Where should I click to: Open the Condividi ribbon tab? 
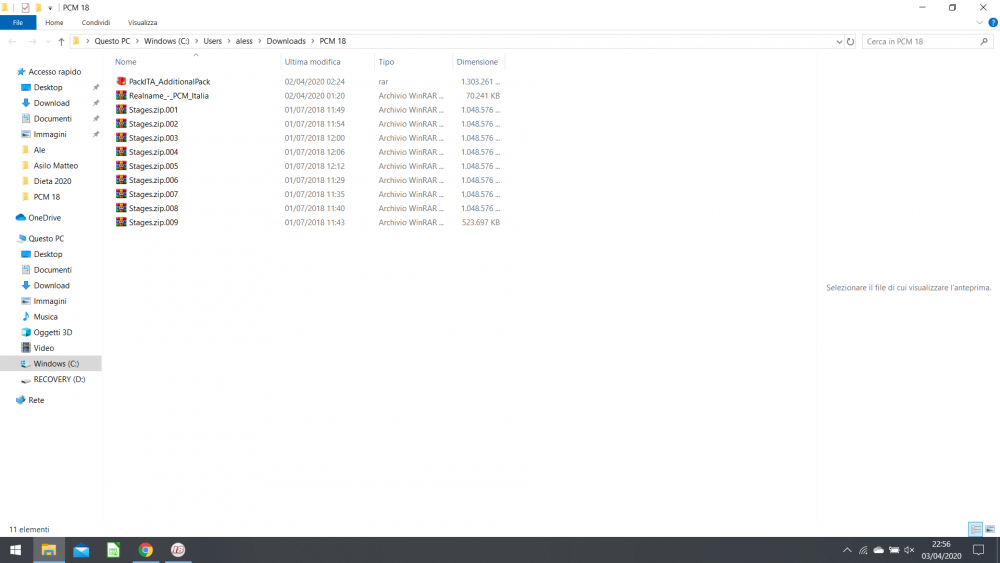point(96,22)
